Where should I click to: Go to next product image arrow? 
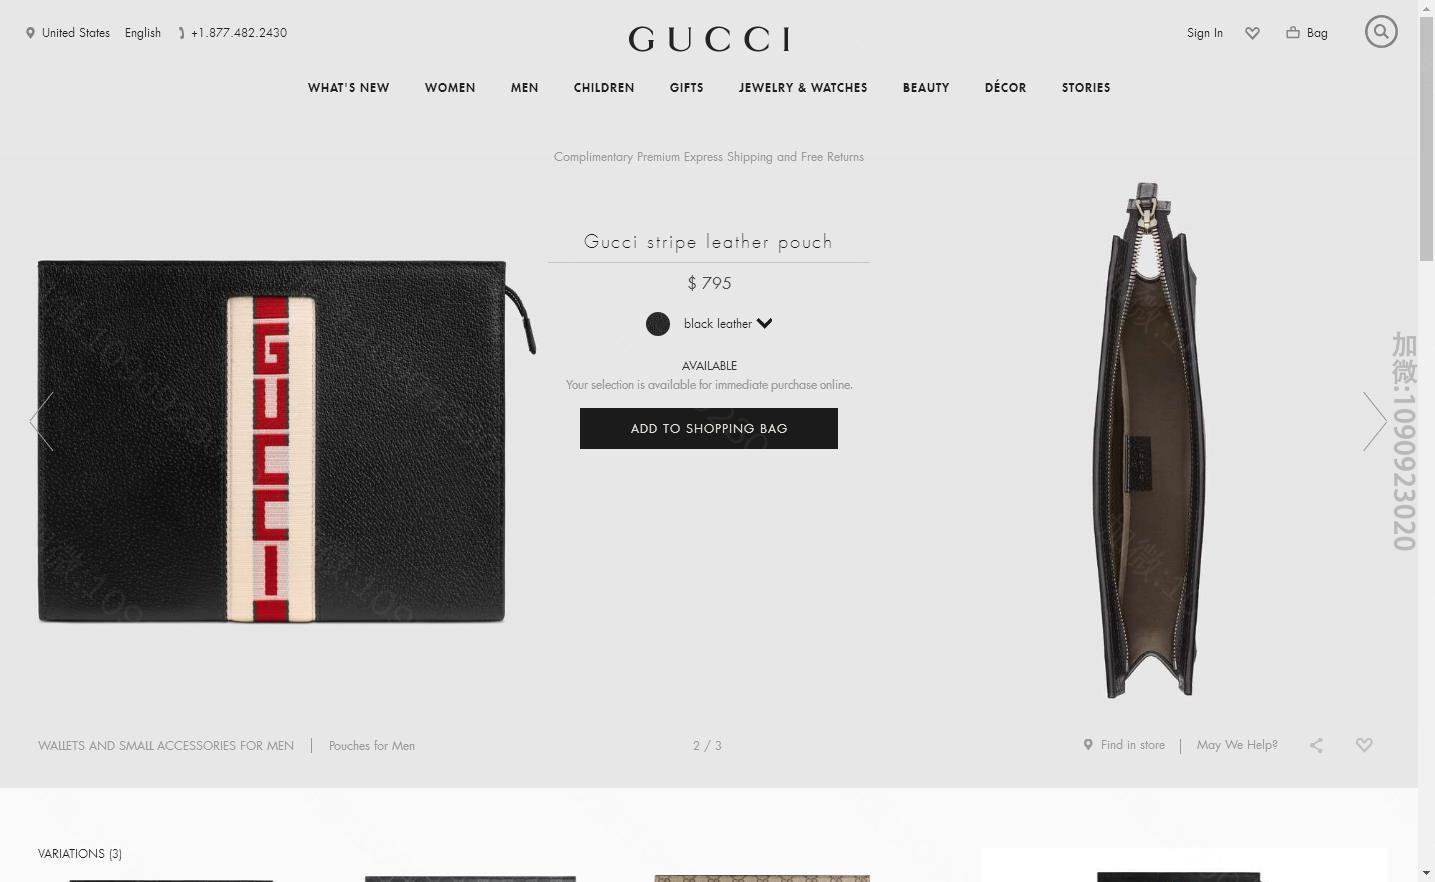click(1375, 421)
